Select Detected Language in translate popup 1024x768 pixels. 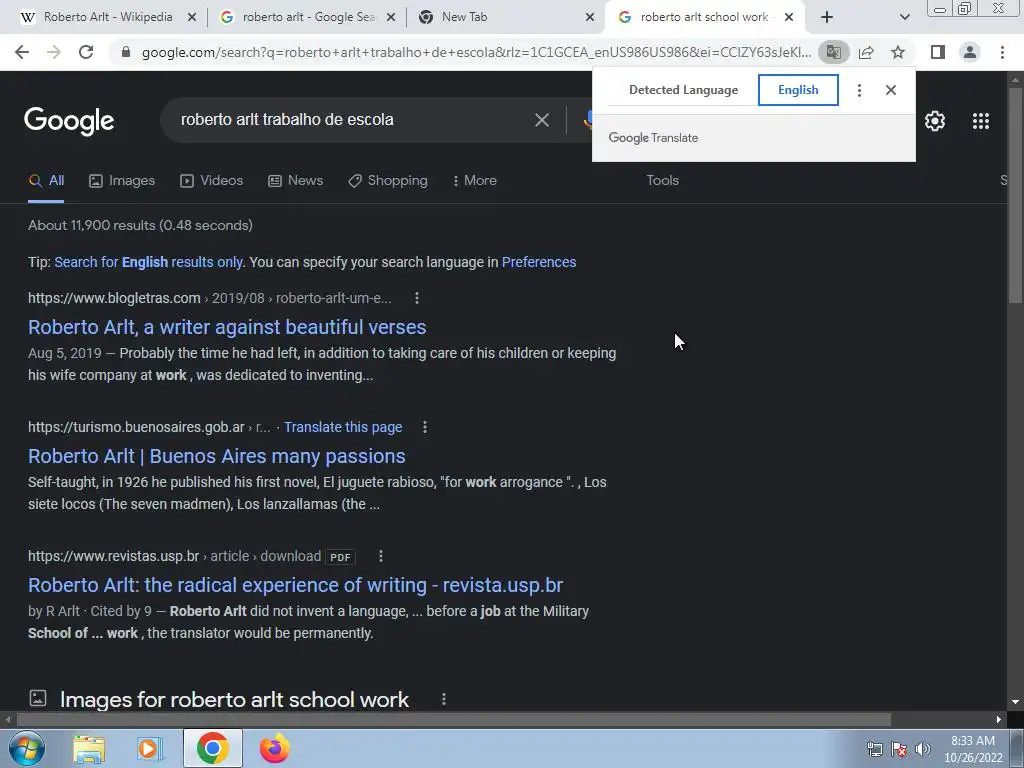tap(683, 90)
